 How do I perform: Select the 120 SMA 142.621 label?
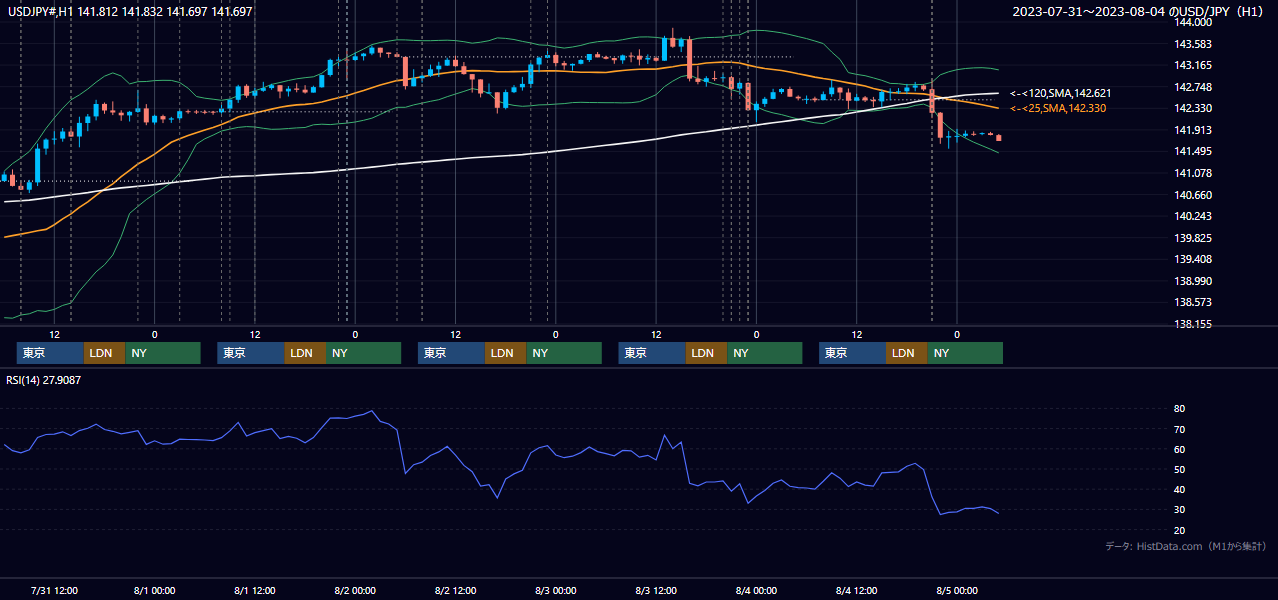[x=1060, y=93]
